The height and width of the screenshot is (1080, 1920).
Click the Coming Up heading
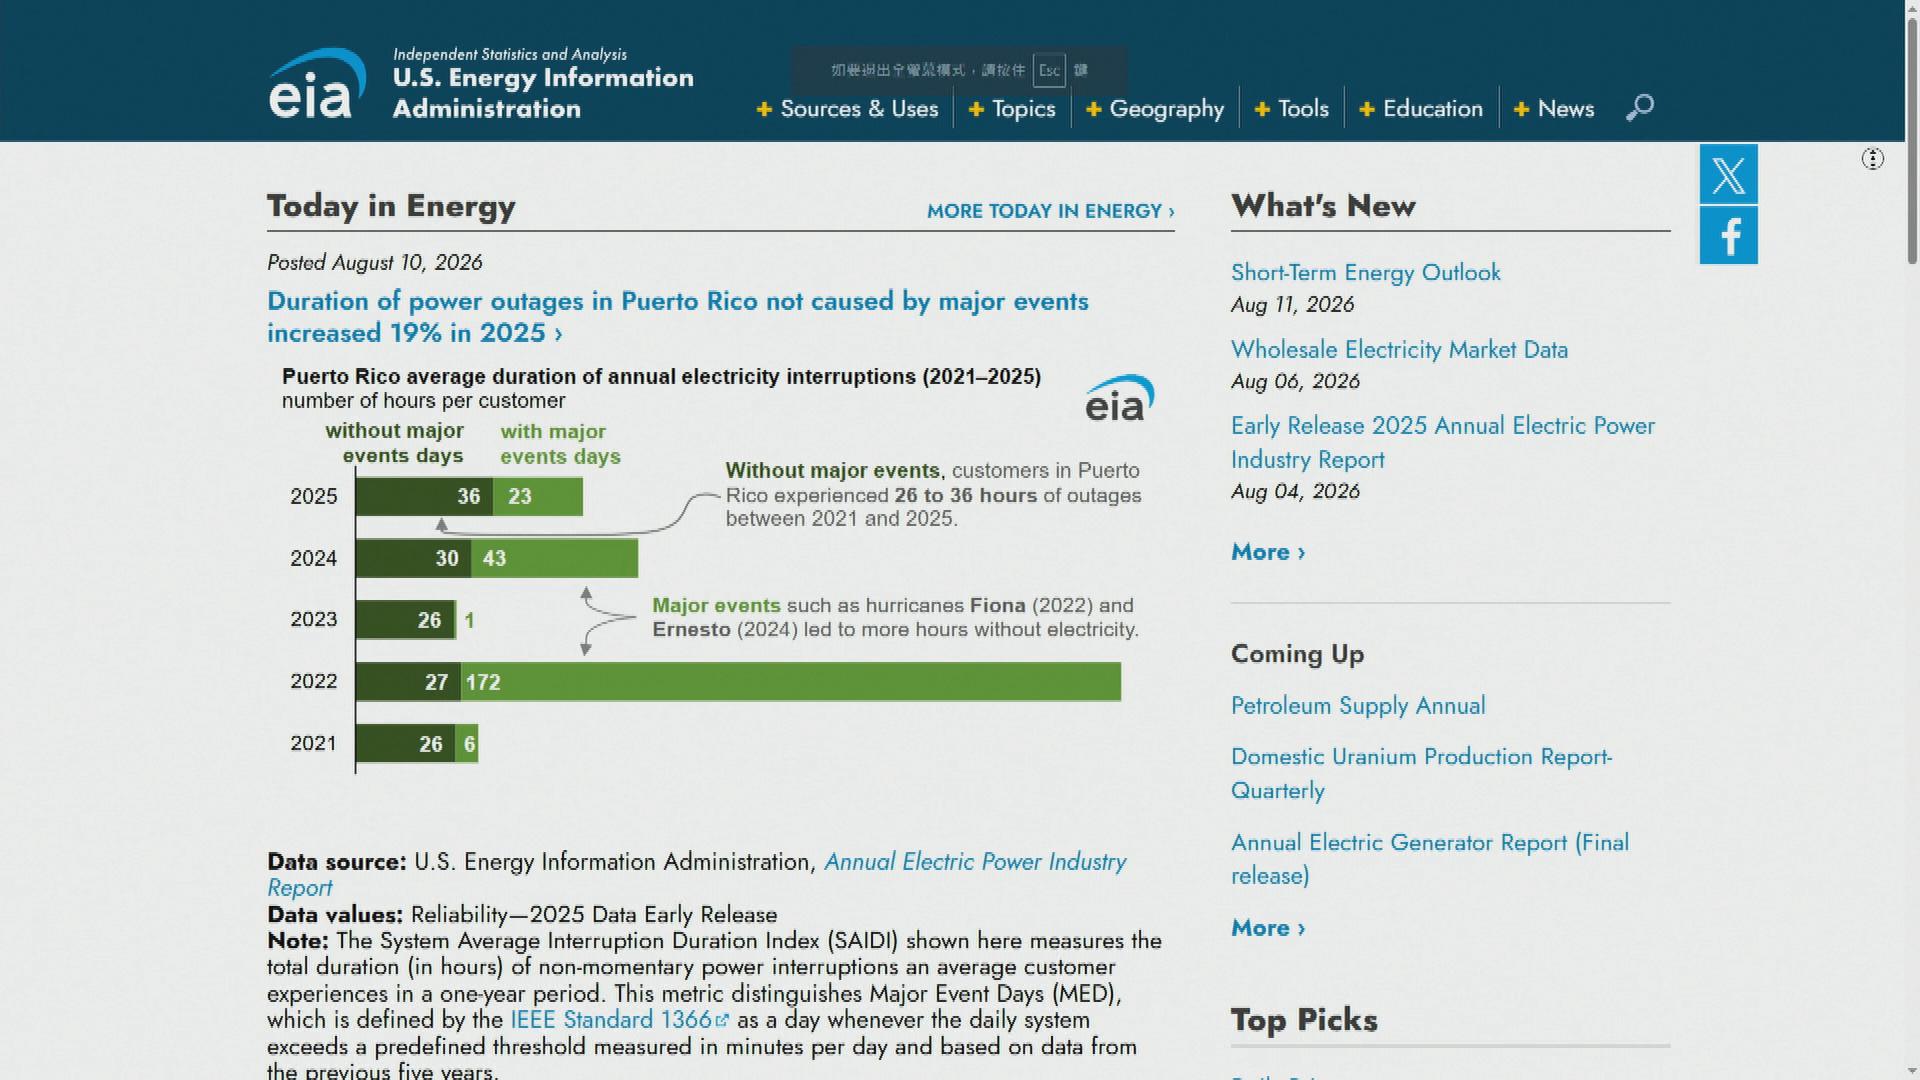click(x=1297, y=654)
